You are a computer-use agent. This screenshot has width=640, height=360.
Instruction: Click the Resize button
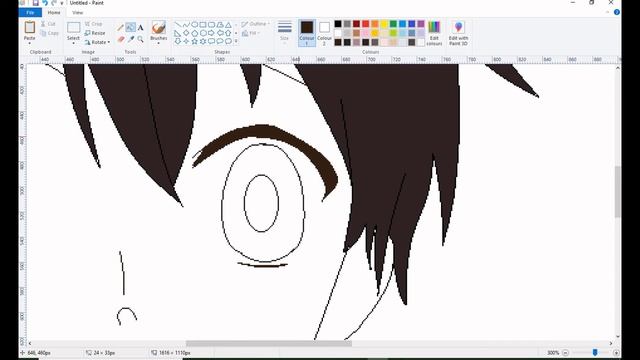click(95, 33)
